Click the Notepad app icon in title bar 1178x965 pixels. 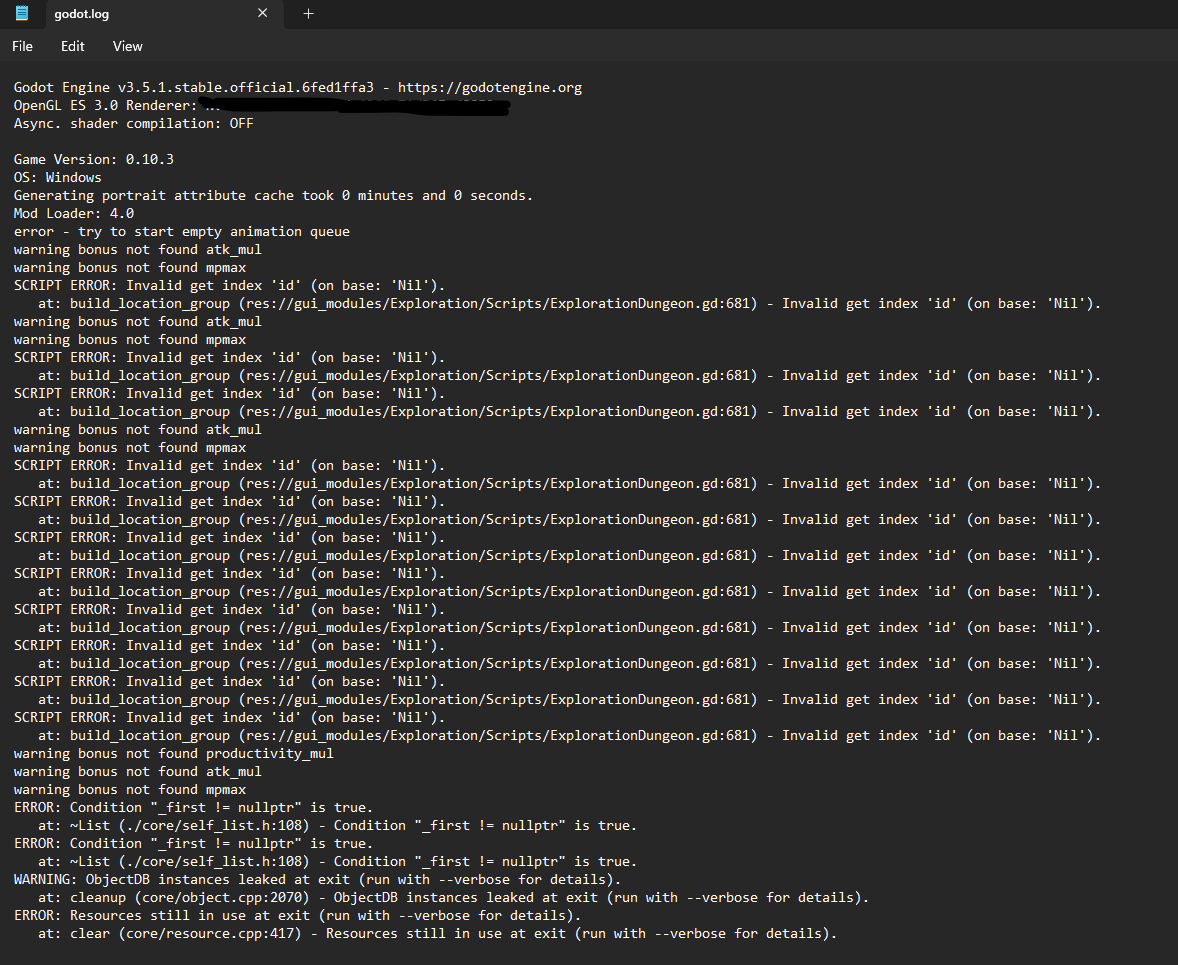click(22, 13)
